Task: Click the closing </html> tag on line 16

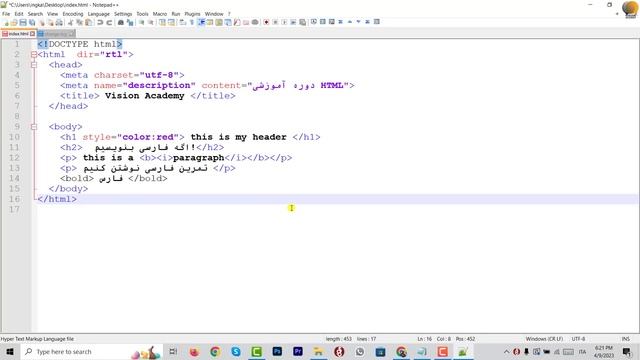Action: click(57, 199)
